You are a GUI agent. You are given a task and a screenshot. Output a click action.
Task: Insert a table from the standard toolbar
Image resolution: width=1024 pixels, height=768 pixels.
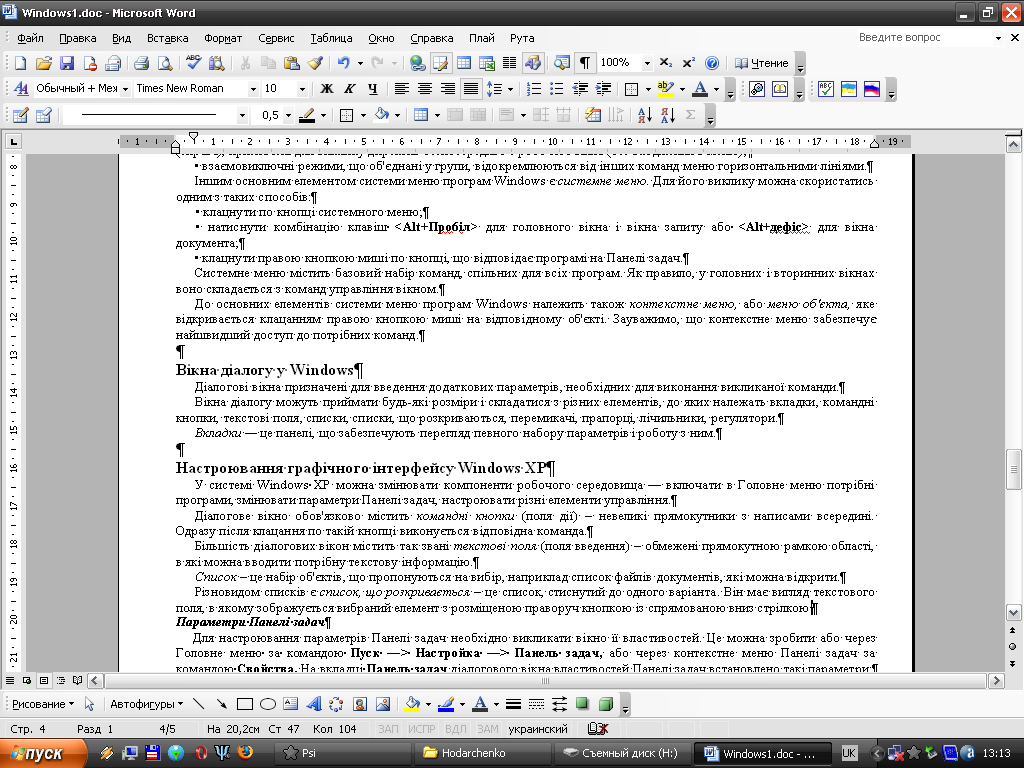464,63
